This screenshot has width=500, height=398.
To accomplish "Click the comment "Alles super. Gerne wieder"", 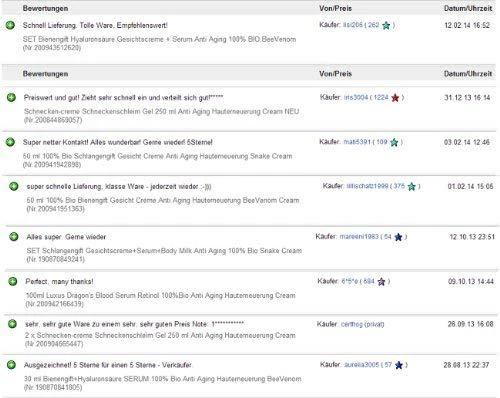I will pyautogui.click(x=66, y=237).
